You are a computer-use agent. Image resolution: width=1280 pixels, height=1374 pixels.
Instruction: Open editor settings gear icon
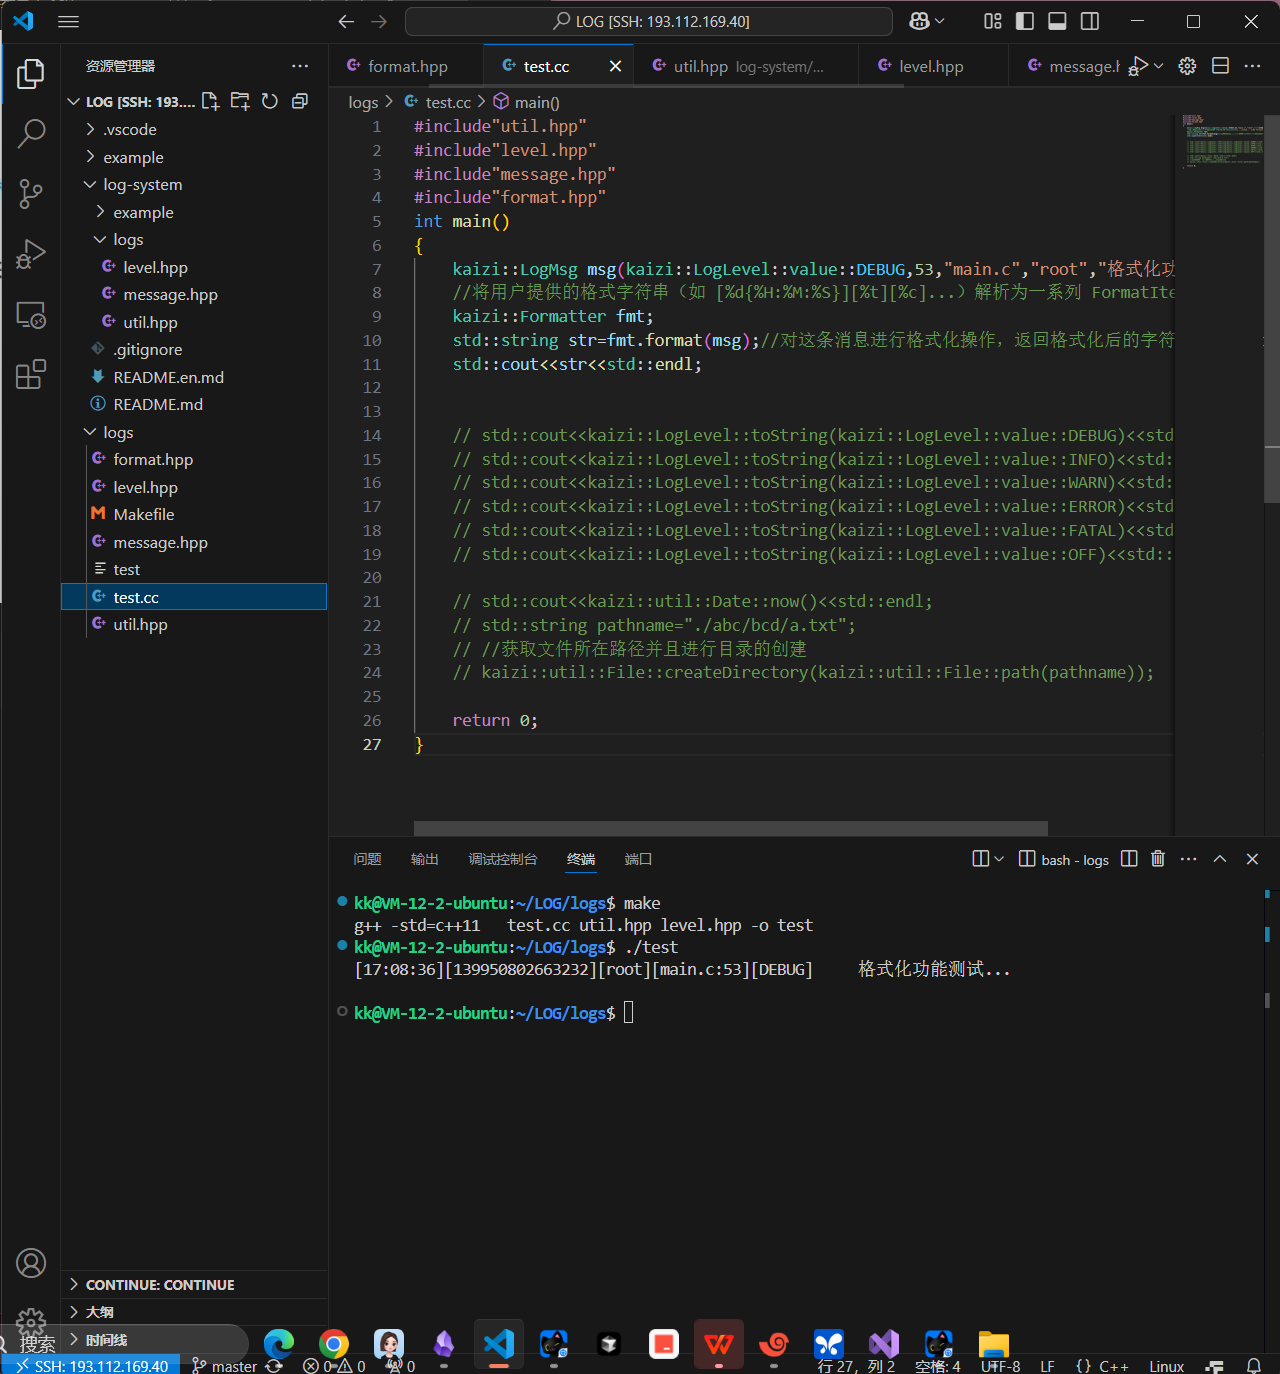[1187, 66]
